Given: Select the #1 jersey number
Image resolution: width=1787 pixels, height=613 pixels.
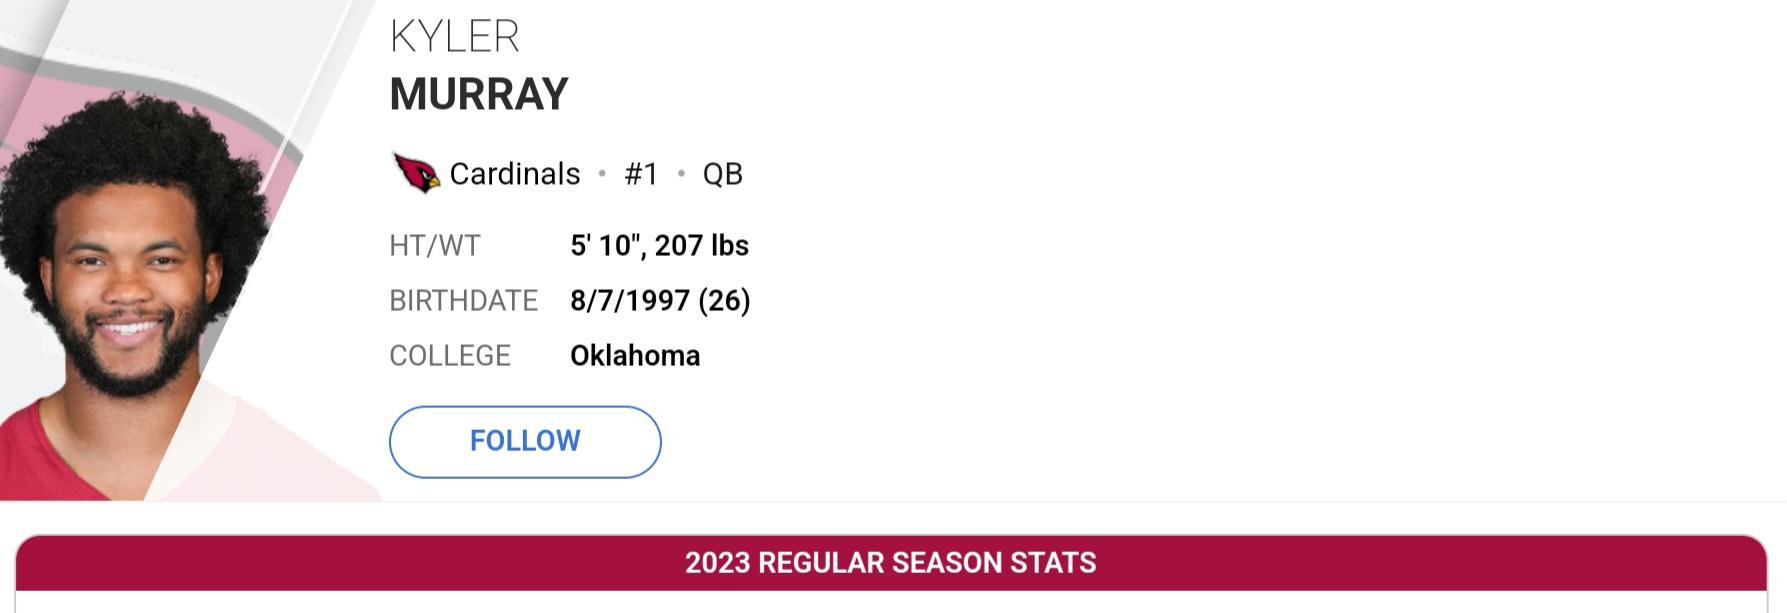Looking at the screenshot, I should click(x=641, y=174).
